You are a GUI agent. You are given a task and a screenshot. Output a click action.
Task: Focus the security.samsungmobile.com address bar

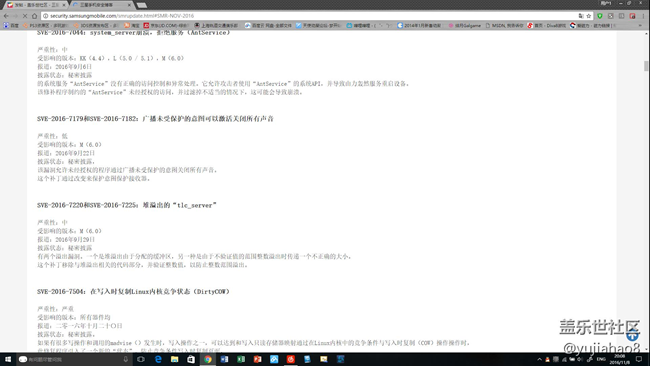point(311,16)
